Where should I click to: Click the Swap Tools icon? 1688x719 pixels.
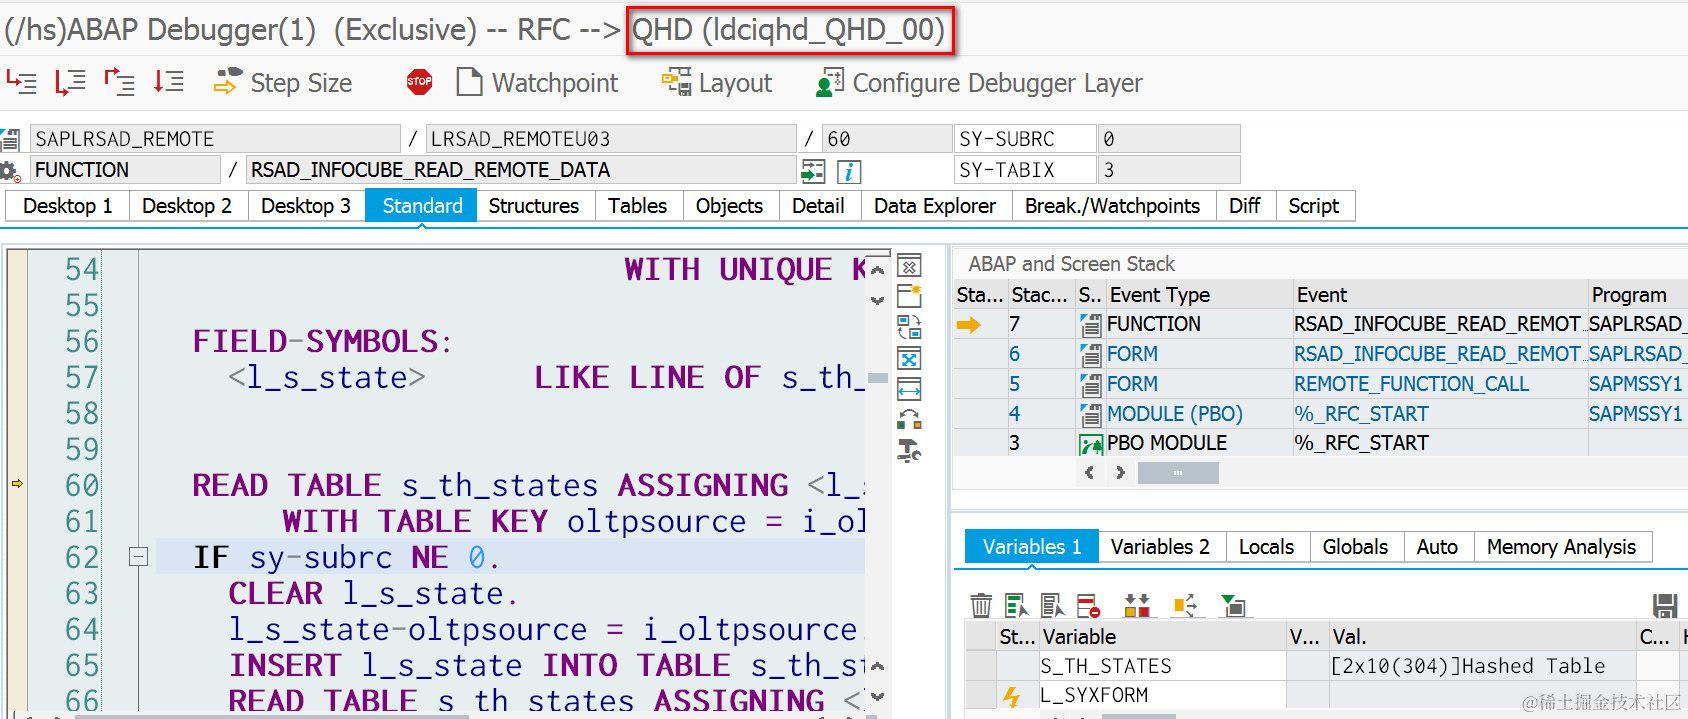pos(909,420)
